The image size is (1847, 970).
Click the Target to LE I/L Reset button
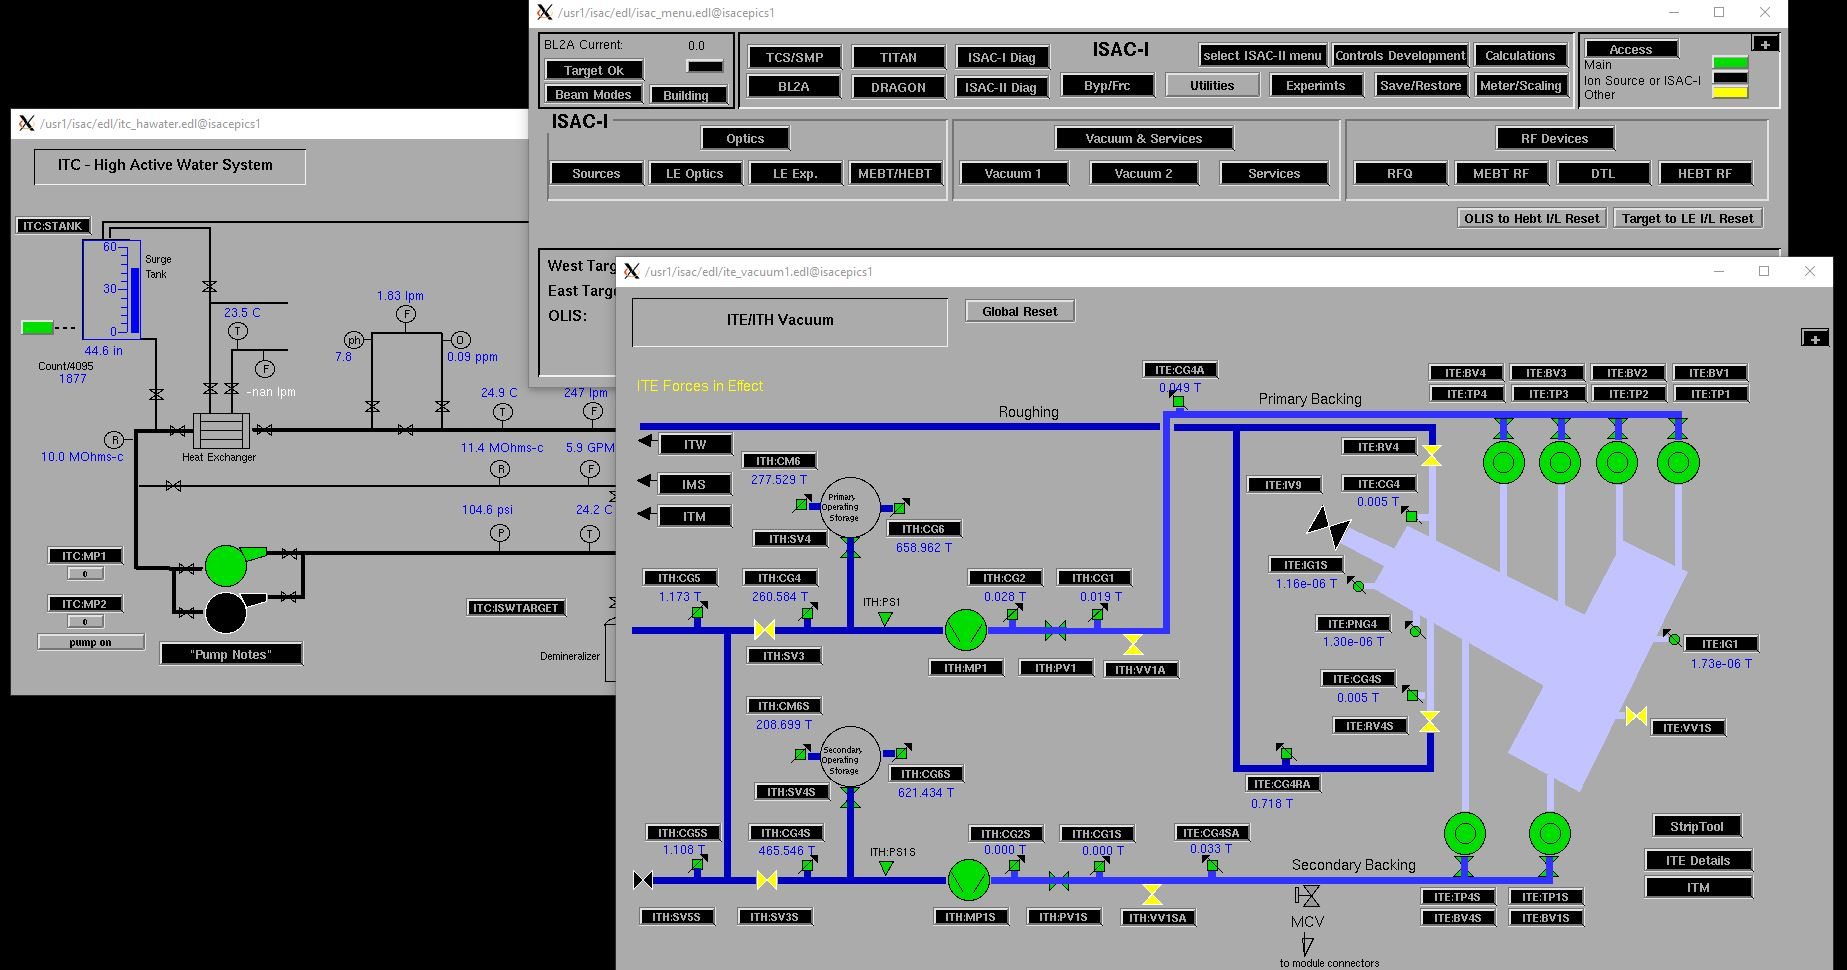[1687, 218]
